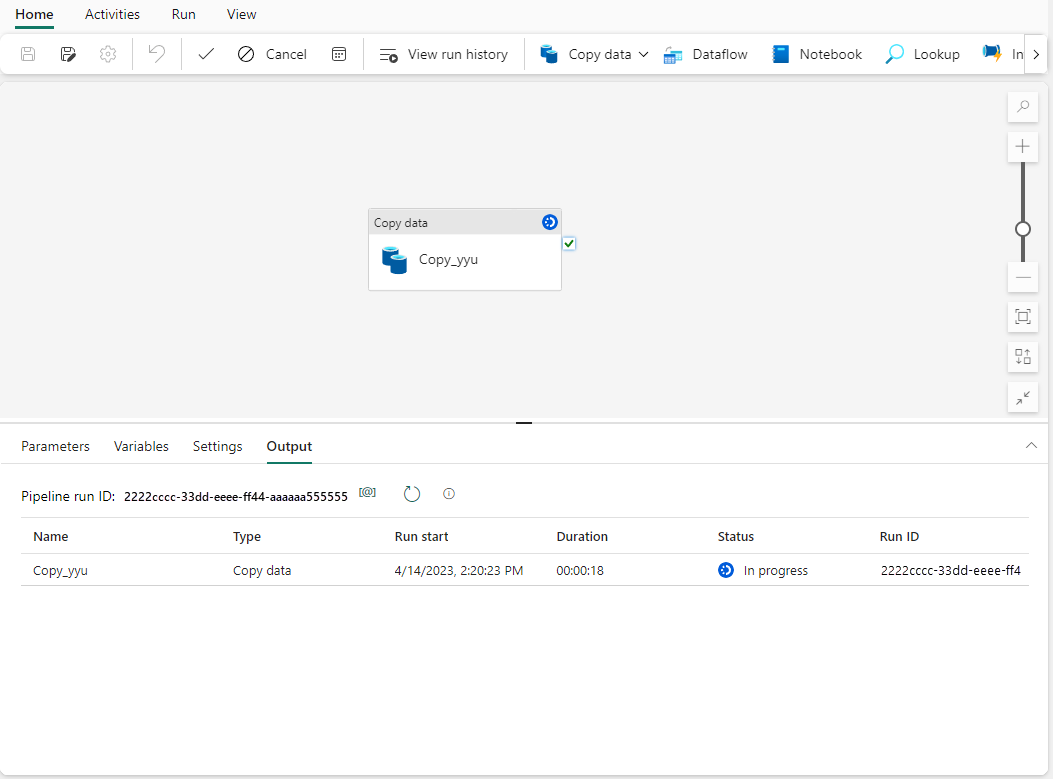1053x779 pixels.
Task: Click the output info icon
Action: click(449, 494)
